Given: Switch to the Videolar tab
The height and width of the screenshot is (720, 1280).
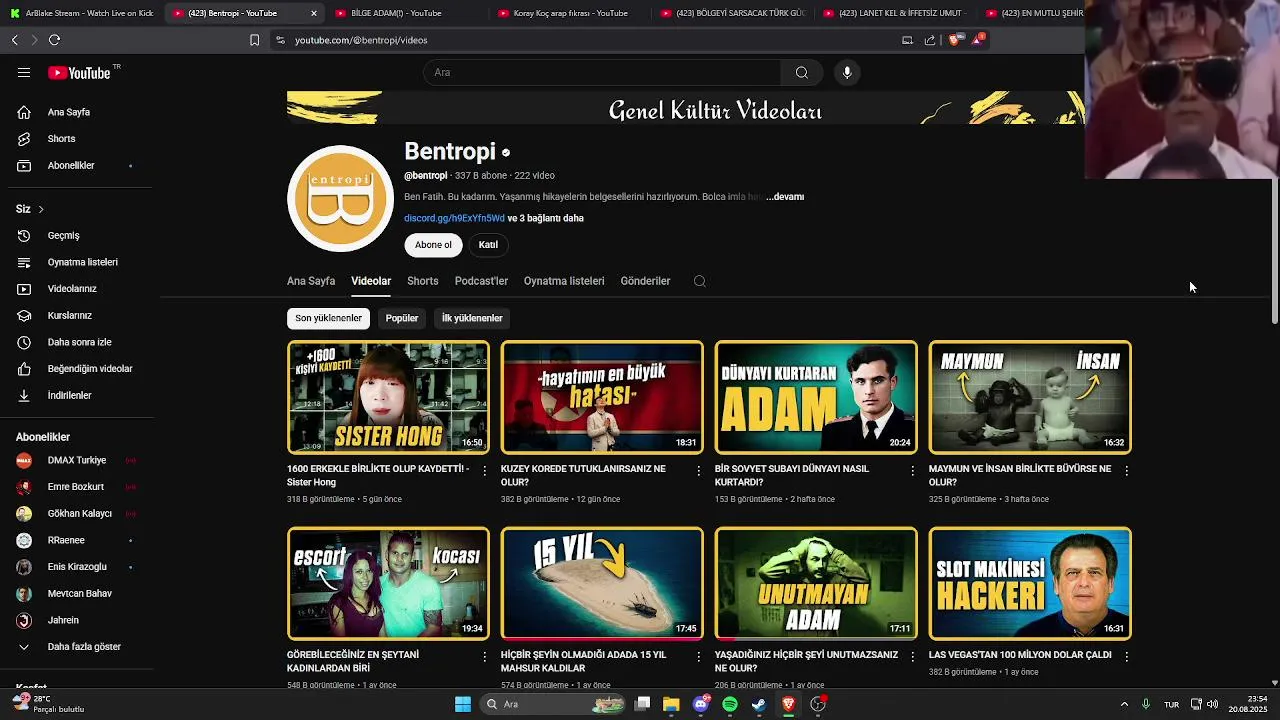Looking at the screenshot, I should point(371,281).
